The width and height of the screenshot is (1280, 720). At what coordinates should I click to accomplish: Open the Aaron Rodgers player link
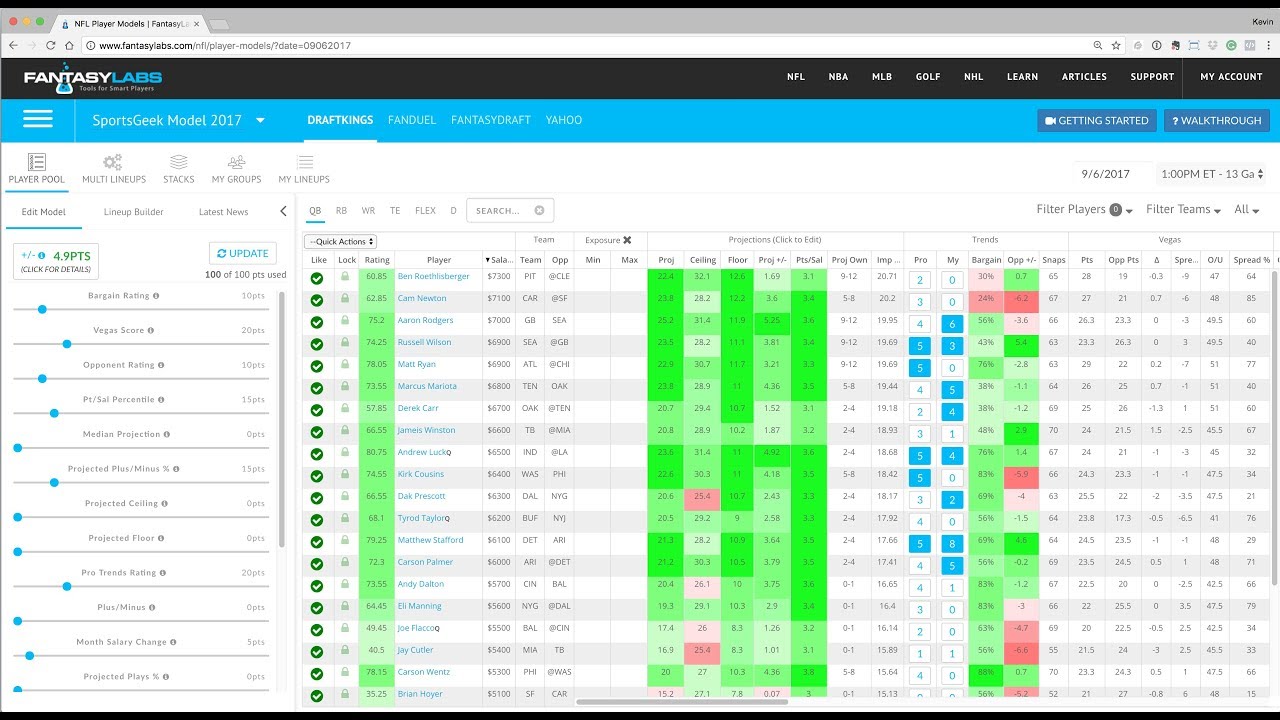(x=425, y=321)
